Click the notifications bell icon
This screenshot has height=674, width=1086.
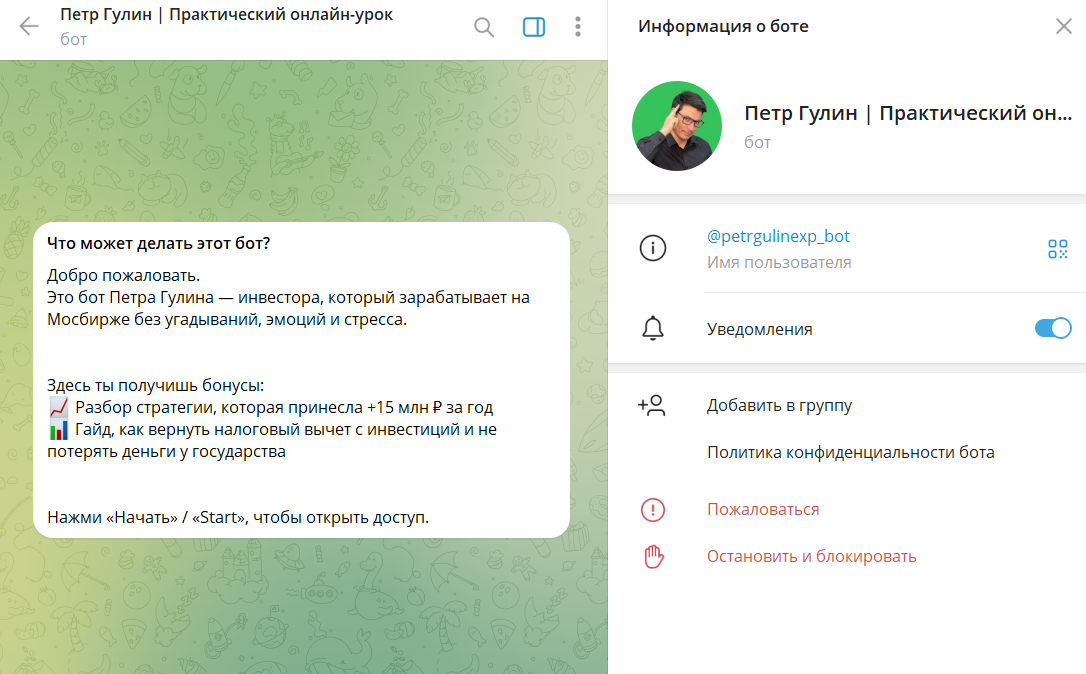653,328
